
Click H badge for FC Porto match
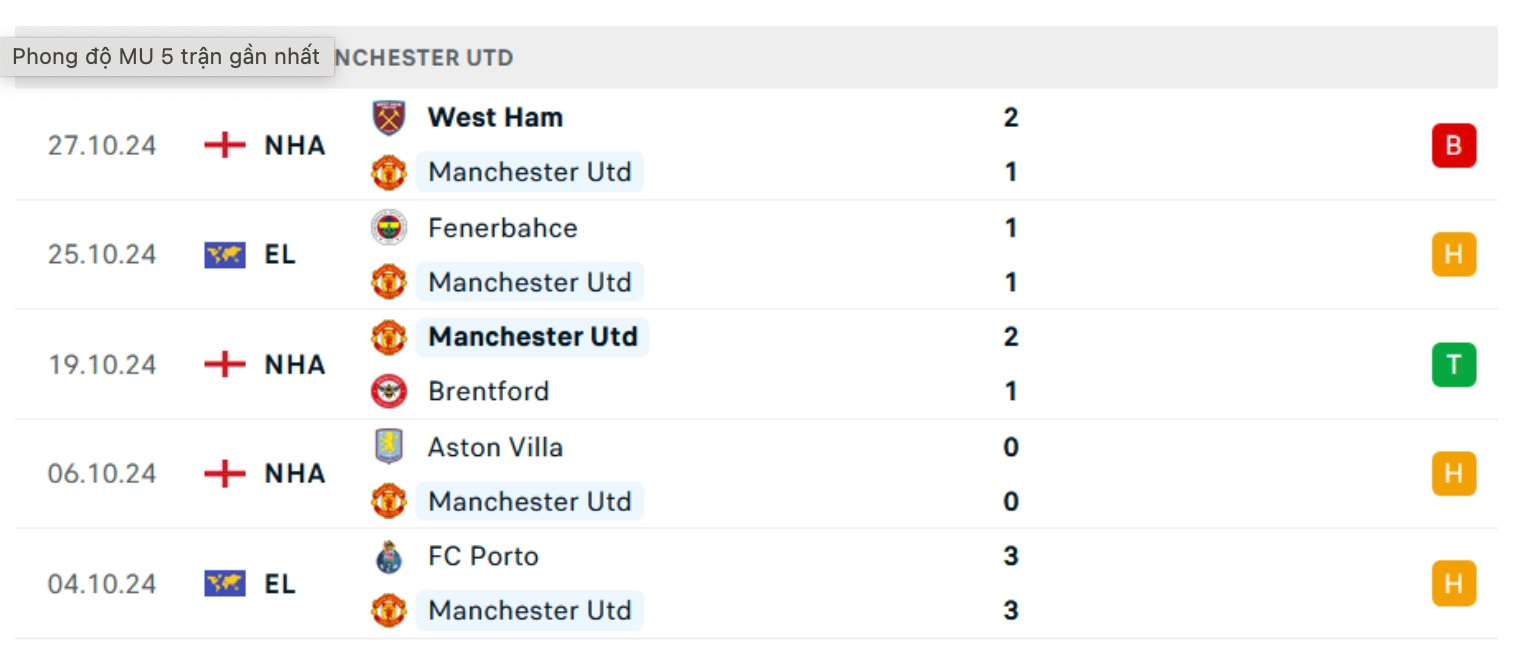tap(1454, 583)
